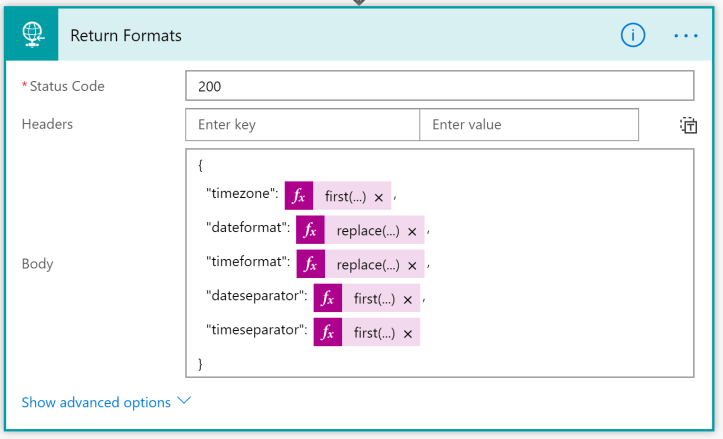Screen dimensions: 723x439
Task: Switch Headers to text mode icon
Action: [x=688, y=125]
